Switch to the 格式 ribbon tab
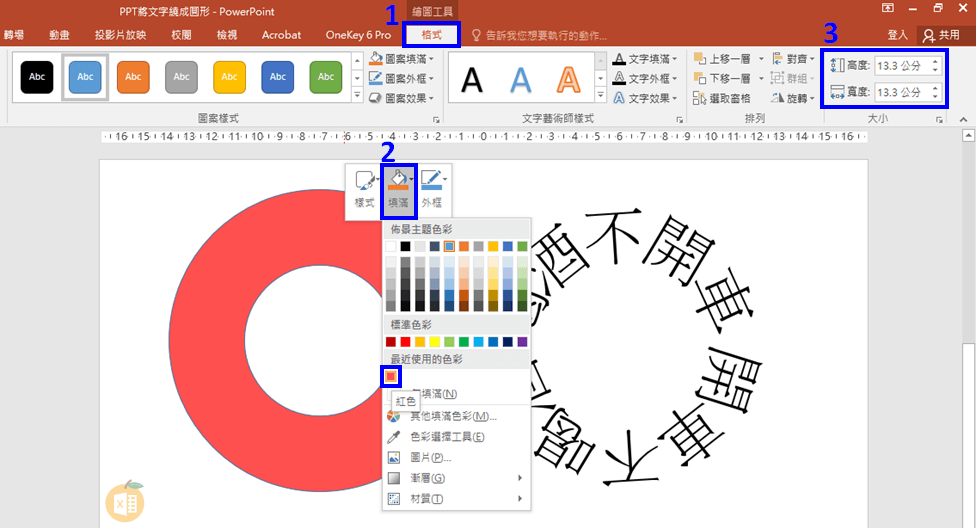The width and height of the screenshot is (976, 528). click(431, 35)
